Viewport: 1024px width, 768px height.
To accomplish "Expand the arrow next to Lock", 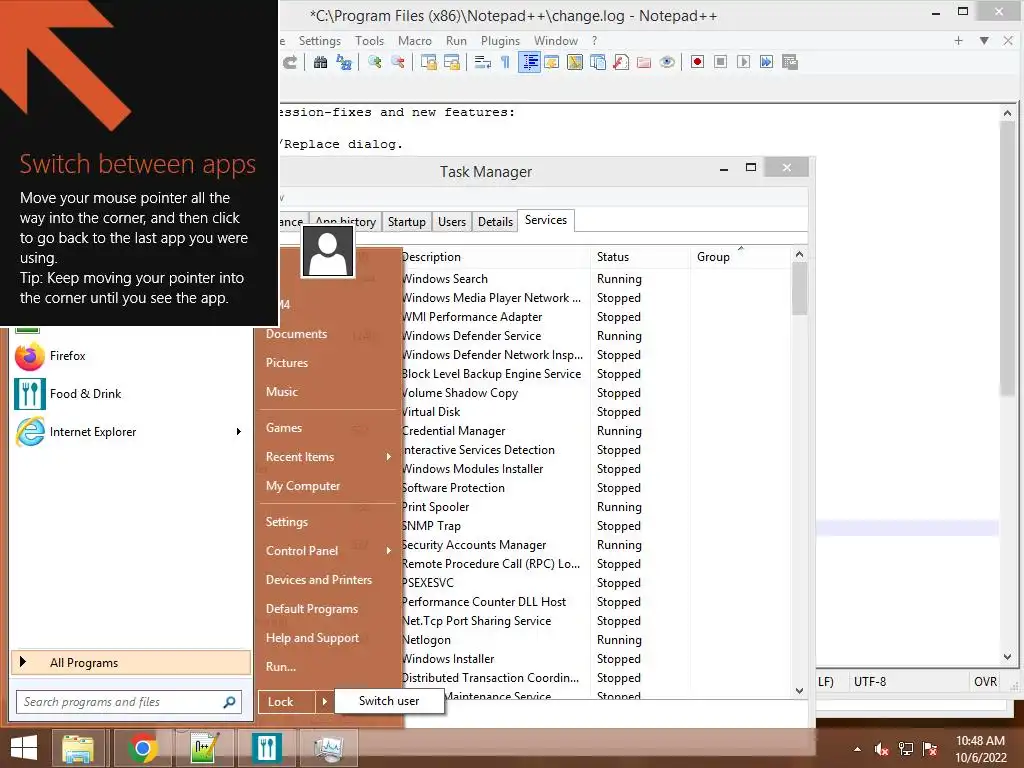I will point(324,702).
